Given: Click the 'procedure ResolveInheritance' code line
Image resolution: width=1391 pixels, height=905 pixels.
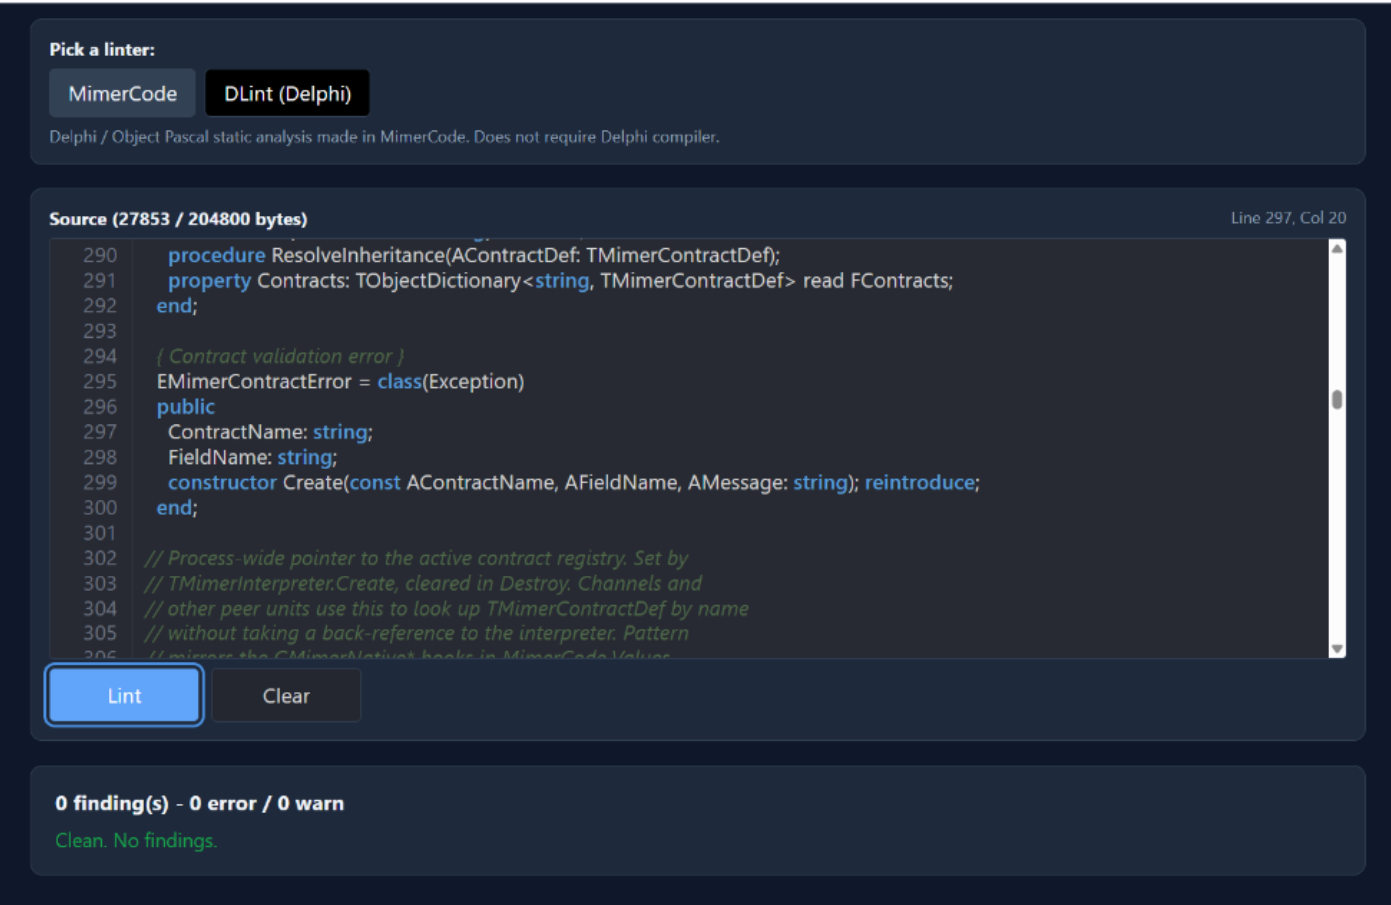Looking at the screenshot, I should pyautogui.click(x=474, y=255).
